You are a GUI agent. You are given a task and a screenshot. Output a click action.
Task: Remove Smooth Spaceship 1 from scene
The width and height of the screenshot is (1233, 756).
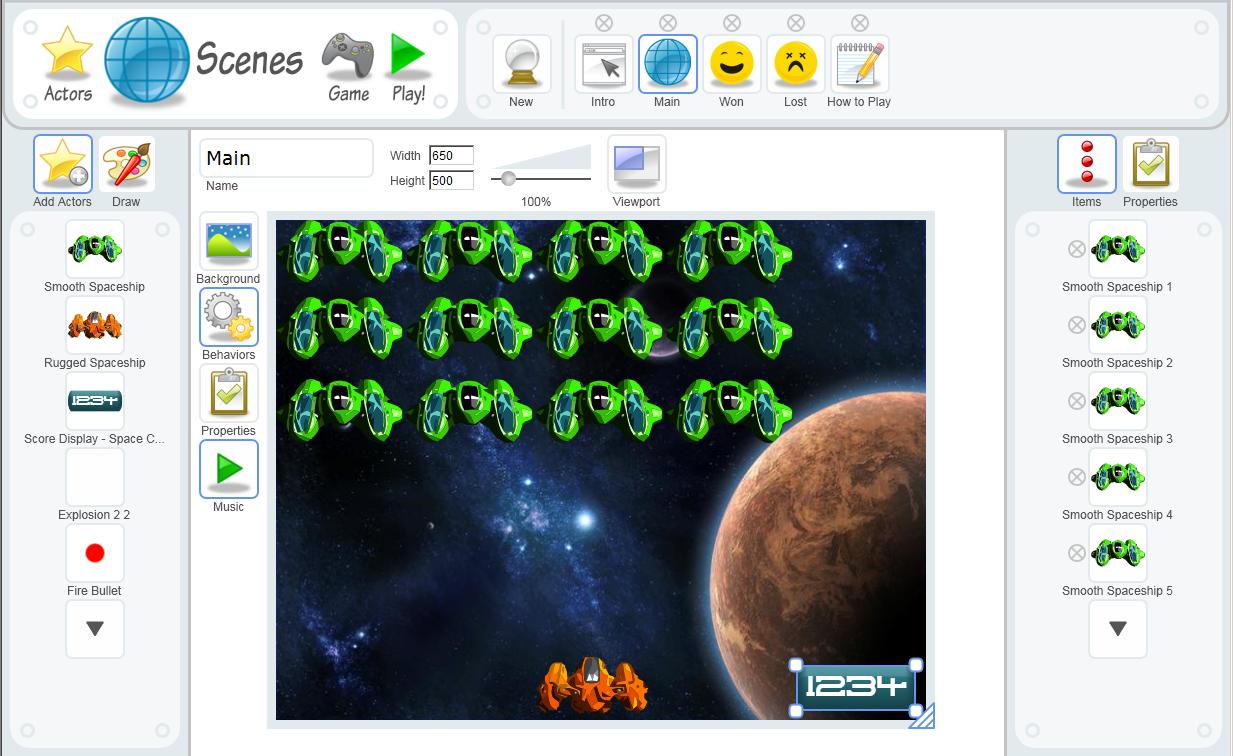pyautogui.click(x=1076, y=249)
